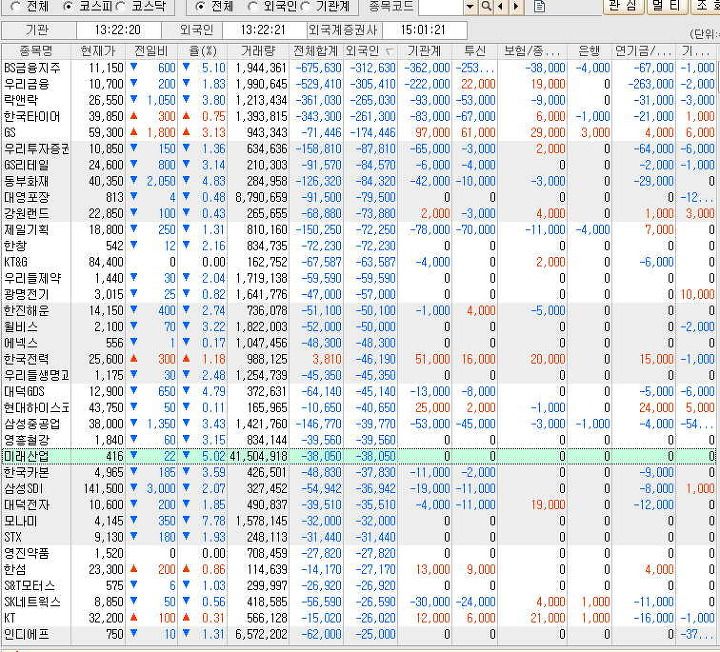Click the 외국계증권사 time field 15:01:21

point(423,30)
